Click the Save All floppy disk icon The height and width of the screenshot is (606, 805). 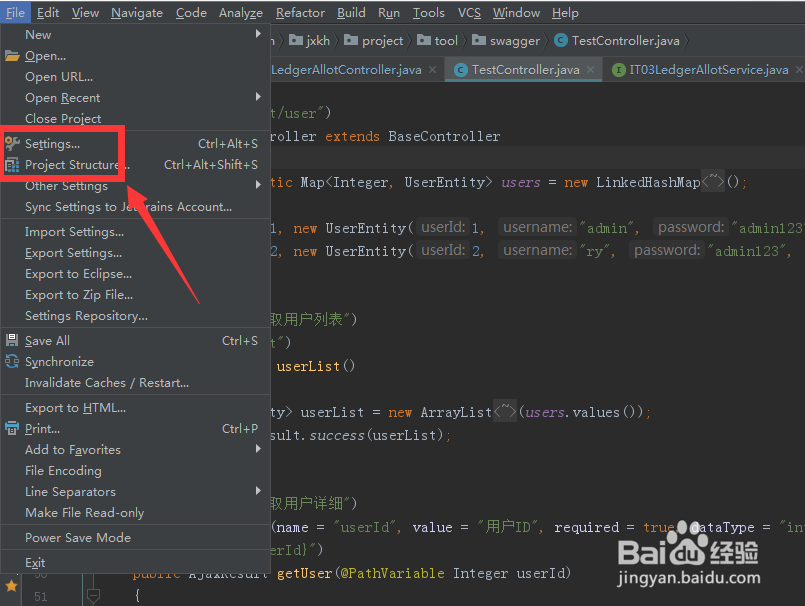click(12, 340)
